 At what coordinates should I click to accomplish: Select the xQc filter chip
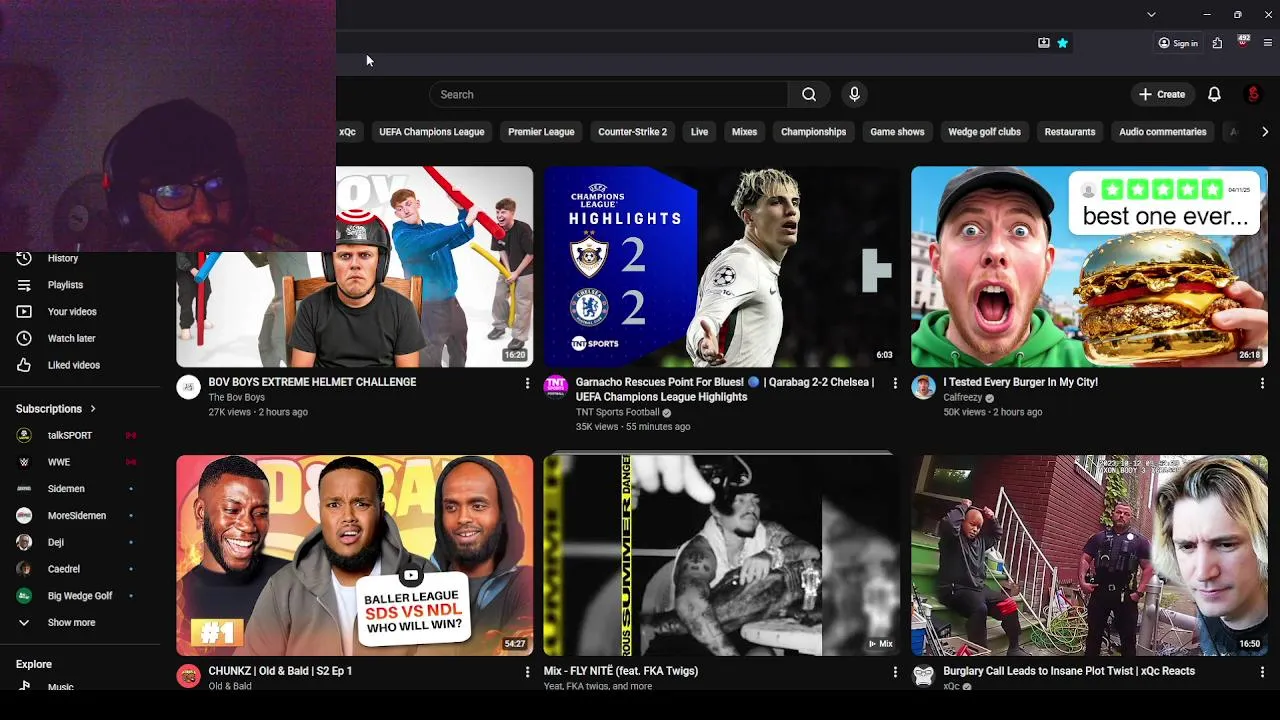[x=347, y=132]
